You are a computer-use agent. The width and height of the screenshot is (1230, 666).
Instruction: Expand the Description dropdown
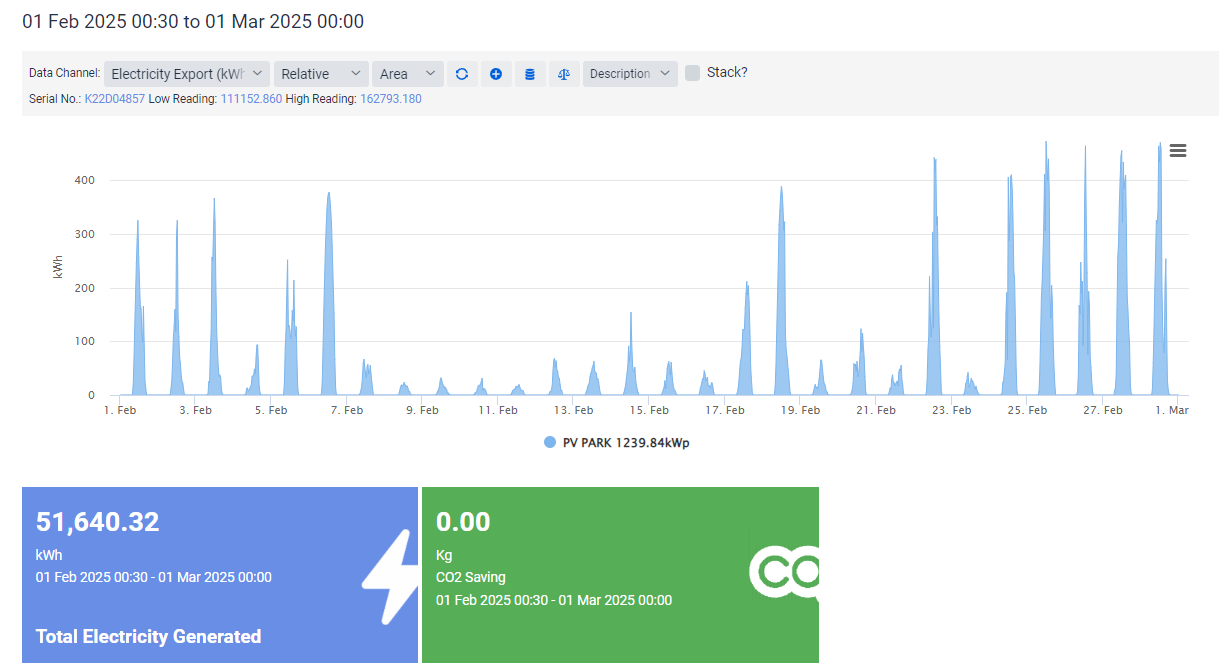coord(629,74)
